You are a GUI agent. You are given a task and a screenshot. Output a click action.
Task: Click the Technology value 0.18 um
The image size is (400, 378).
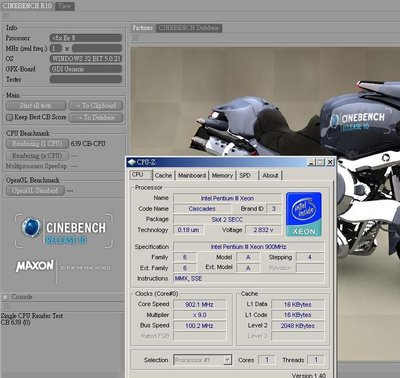189,230
